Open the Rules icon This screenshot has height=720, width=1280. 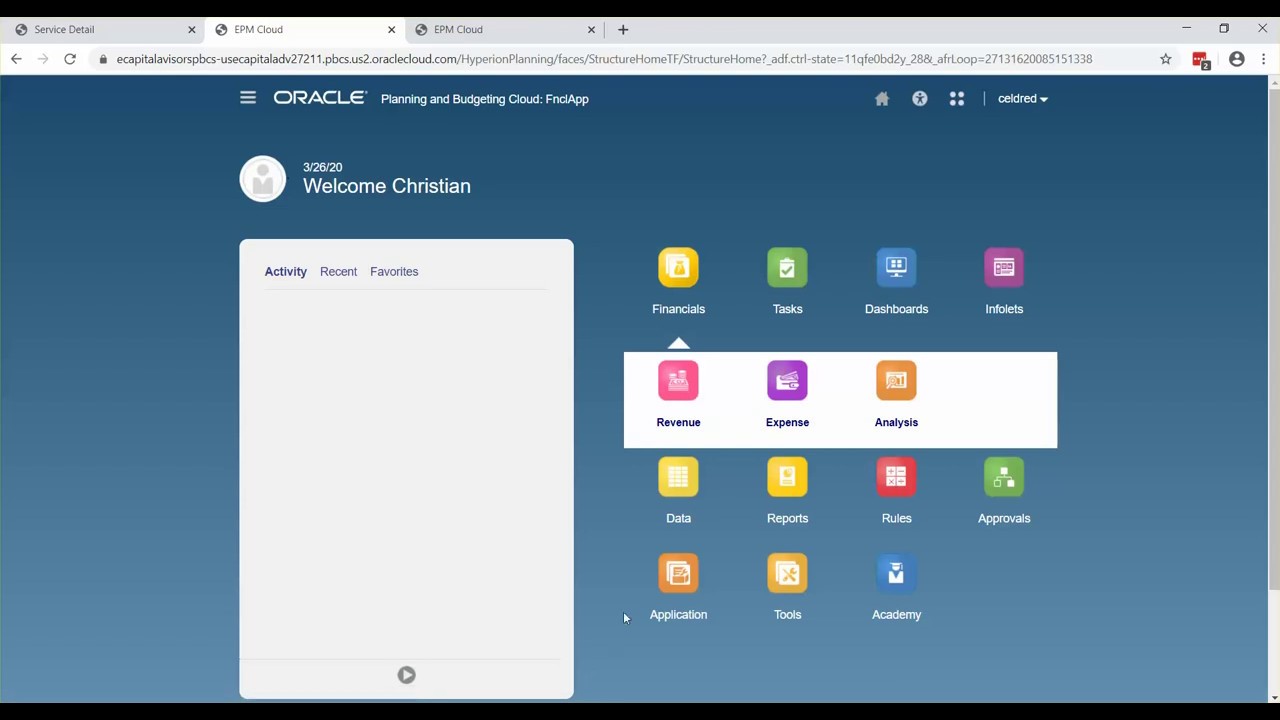tap(896, 477)
